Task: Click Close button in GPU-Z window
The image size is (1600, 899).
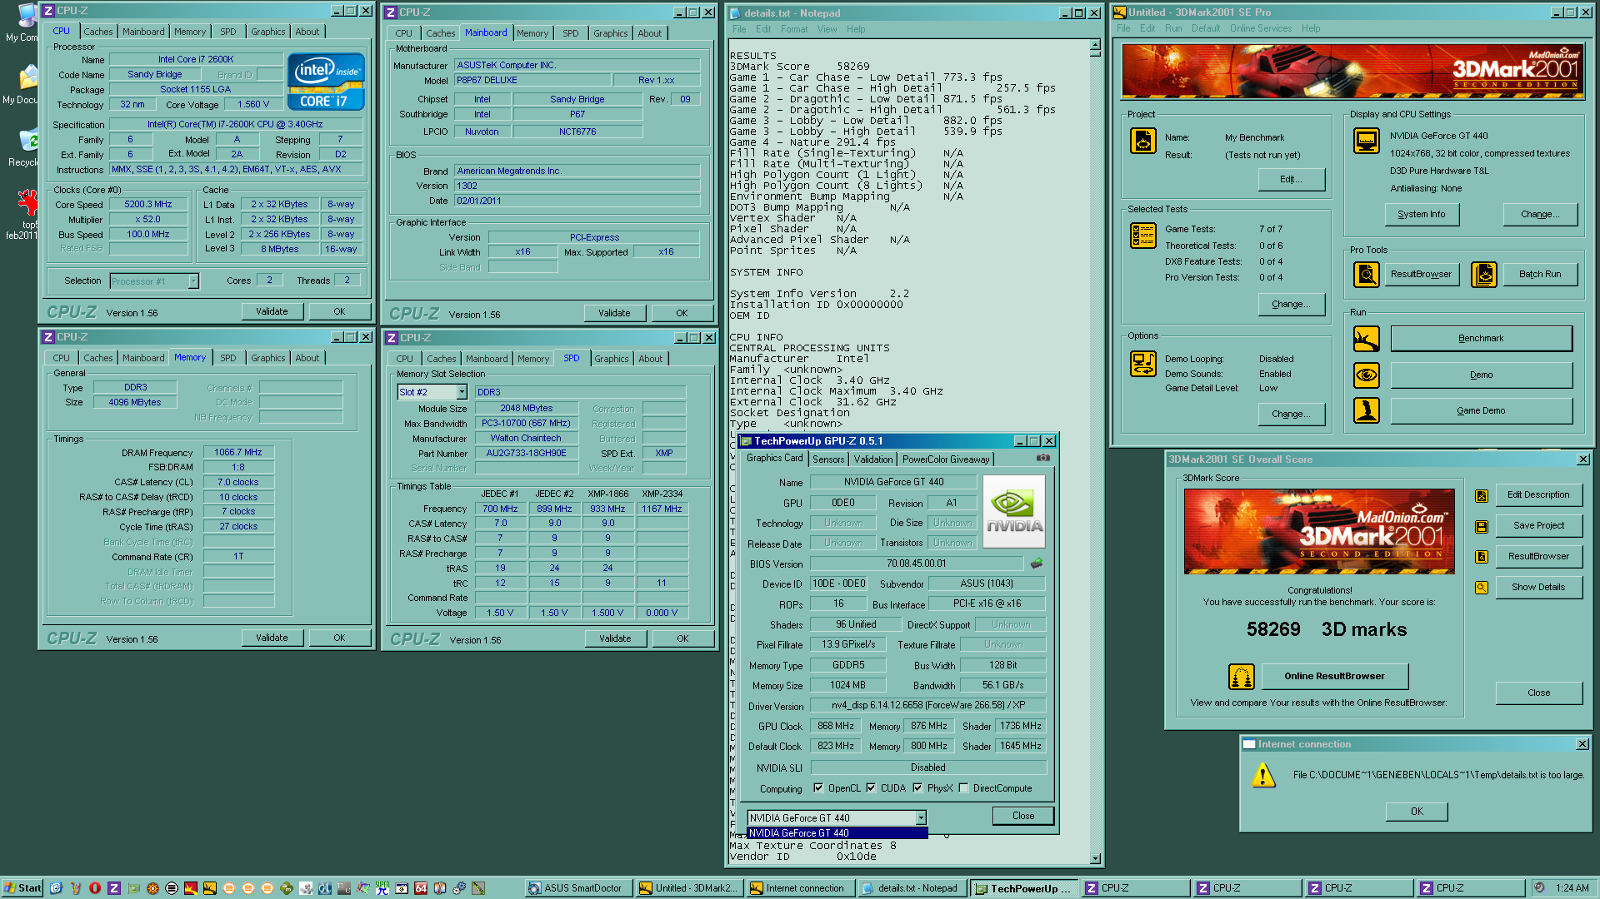Action: coord(1023,816)
